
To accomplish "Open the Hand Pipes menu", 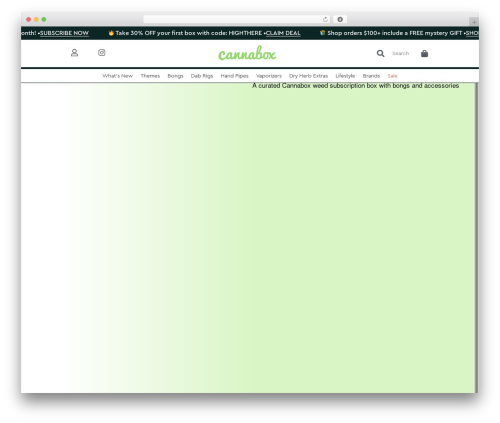I will tap(234, 76).
